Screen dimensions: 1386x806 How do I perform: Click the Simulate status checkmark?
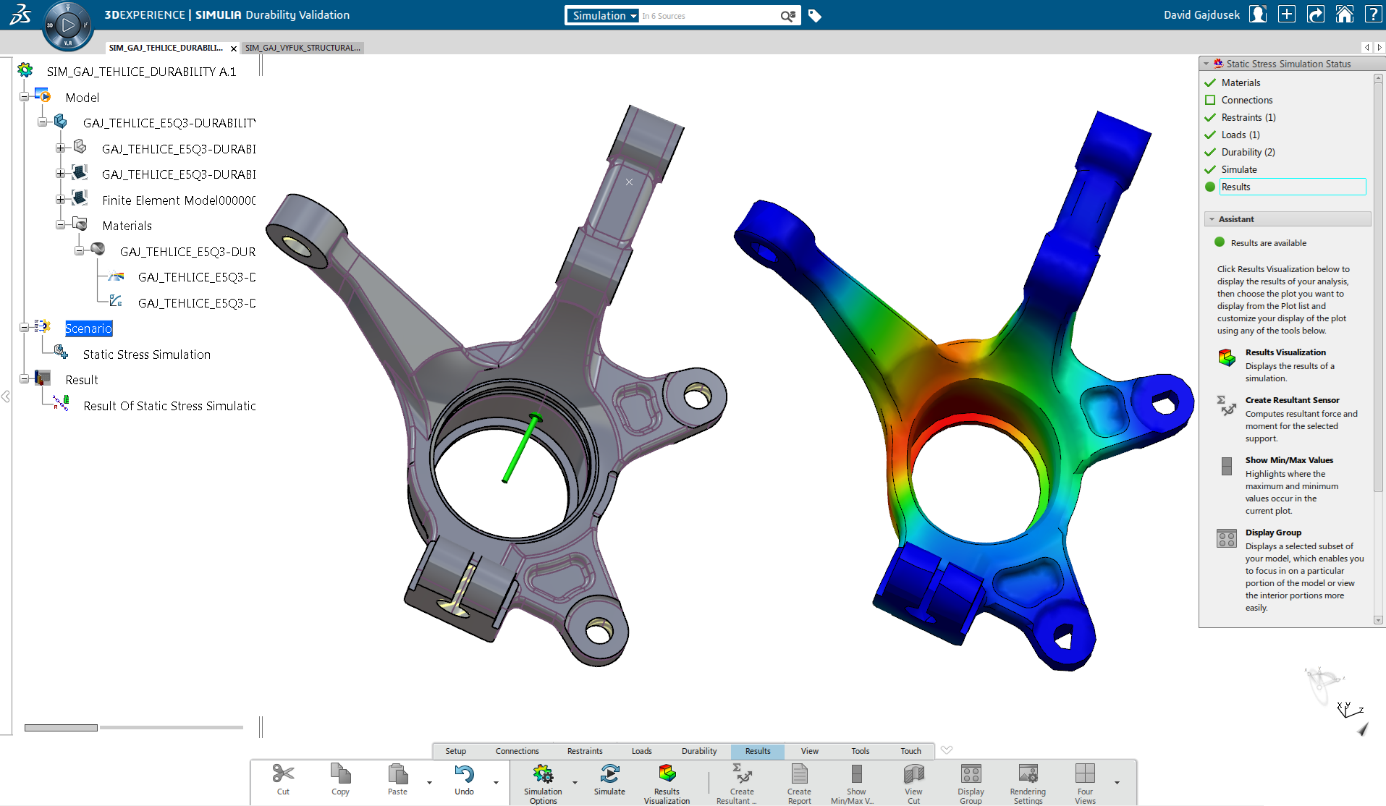1210,170
